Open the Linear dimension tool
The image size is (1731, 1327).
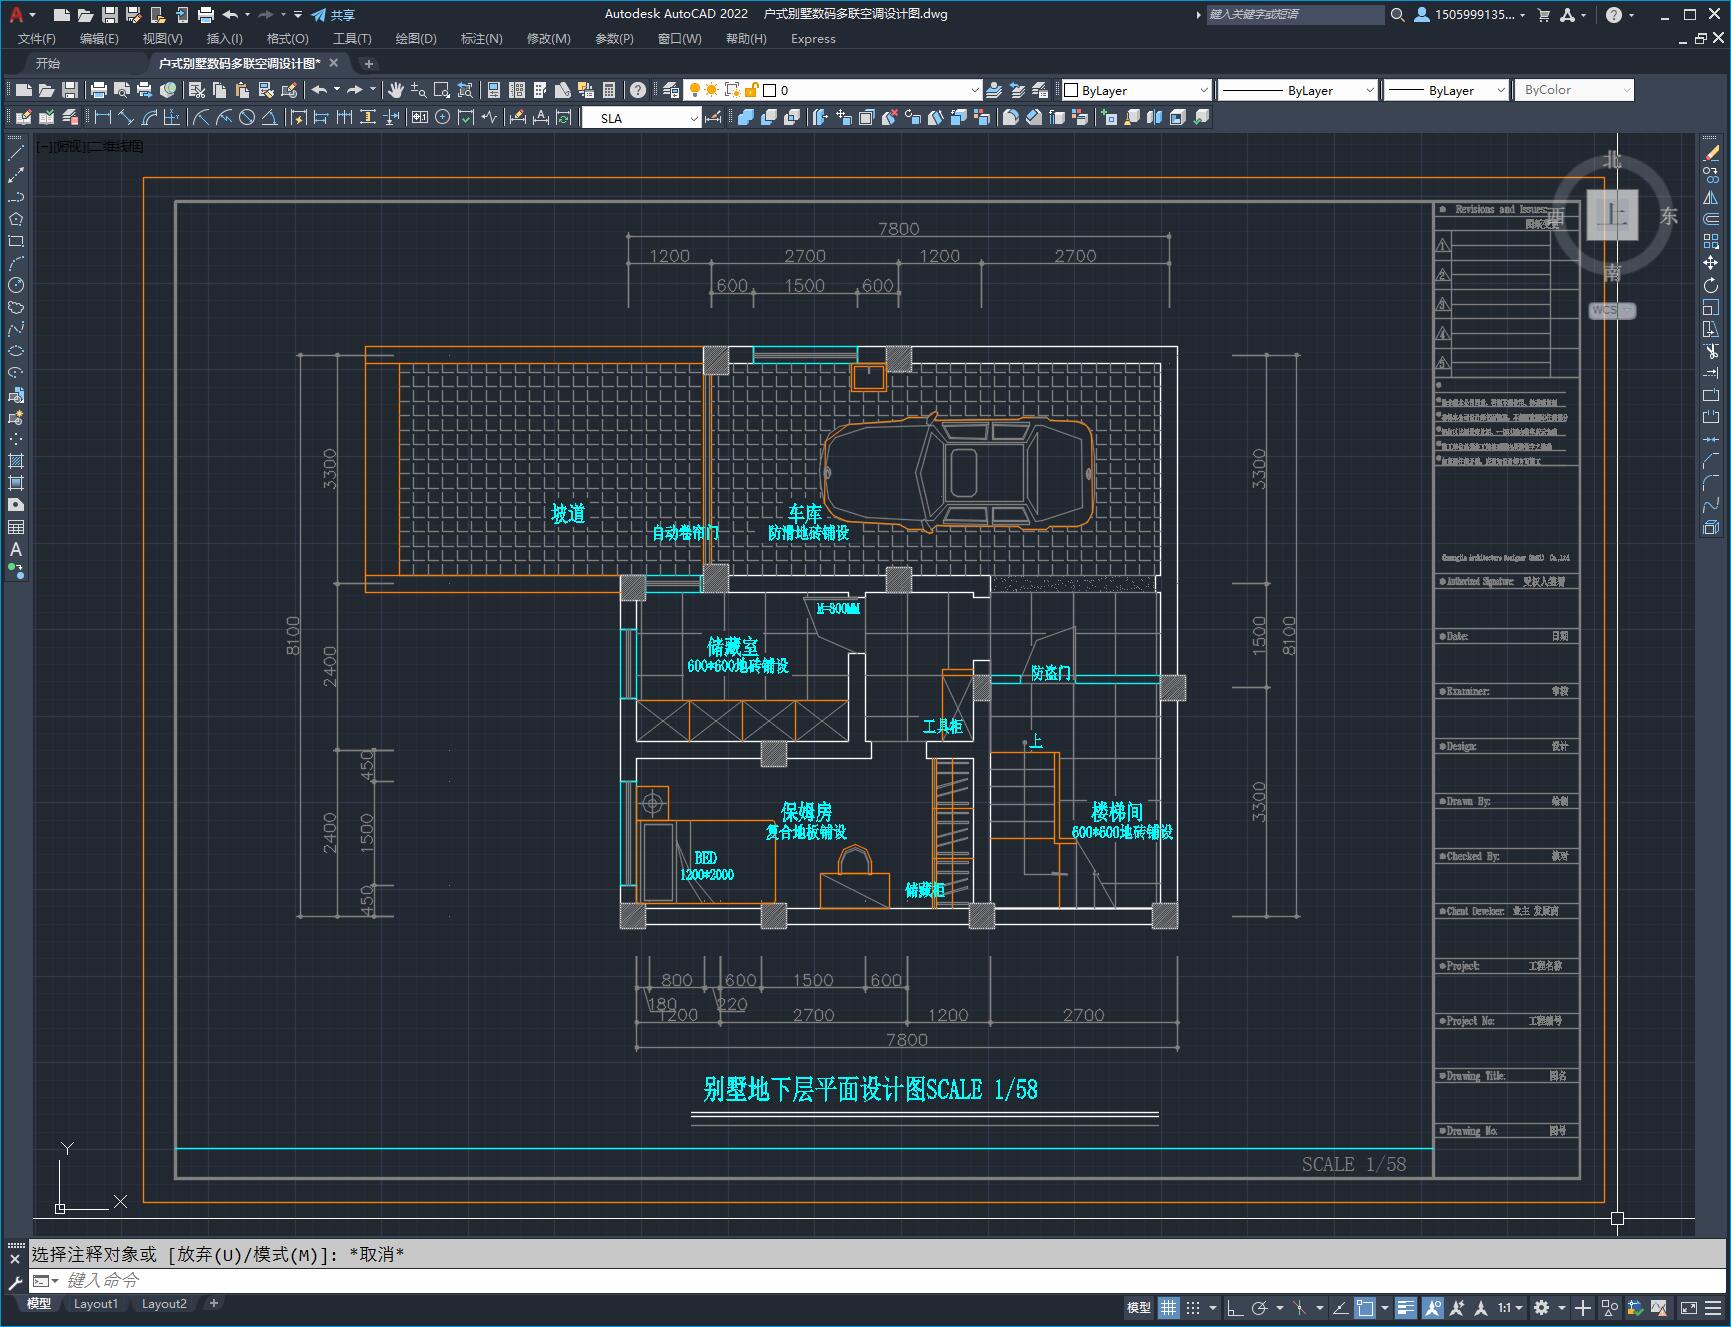pos(103,118)
